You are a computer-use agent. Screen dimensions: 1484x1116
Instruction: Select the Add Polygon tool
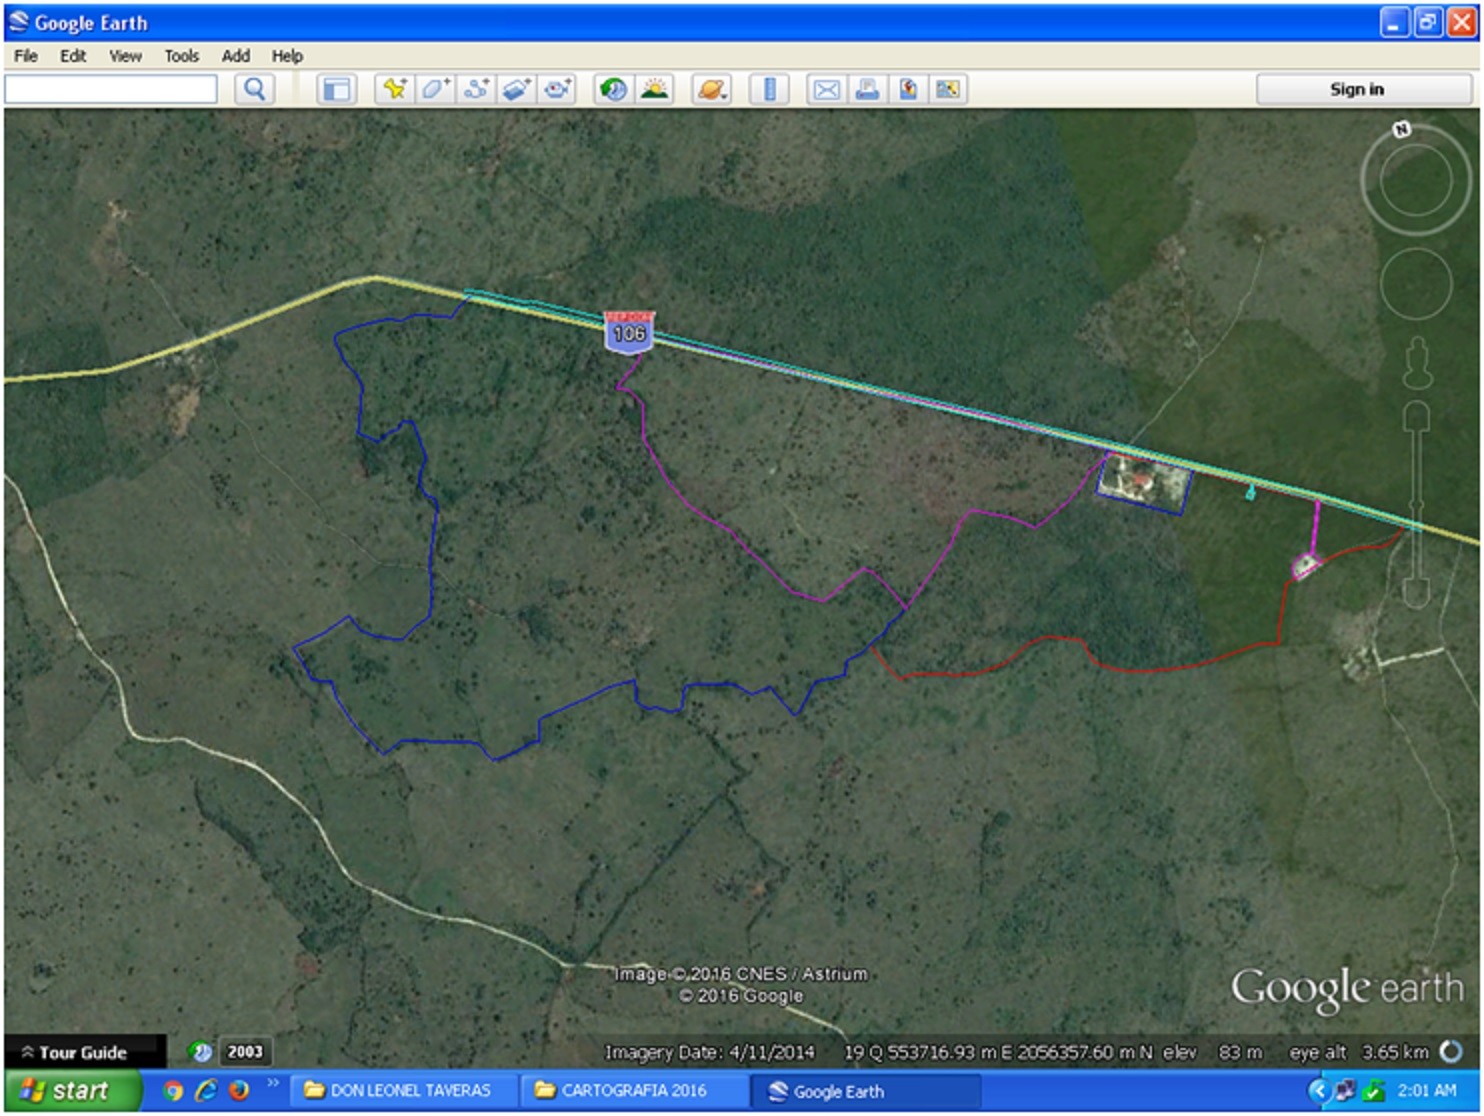[x=435, y=90]
